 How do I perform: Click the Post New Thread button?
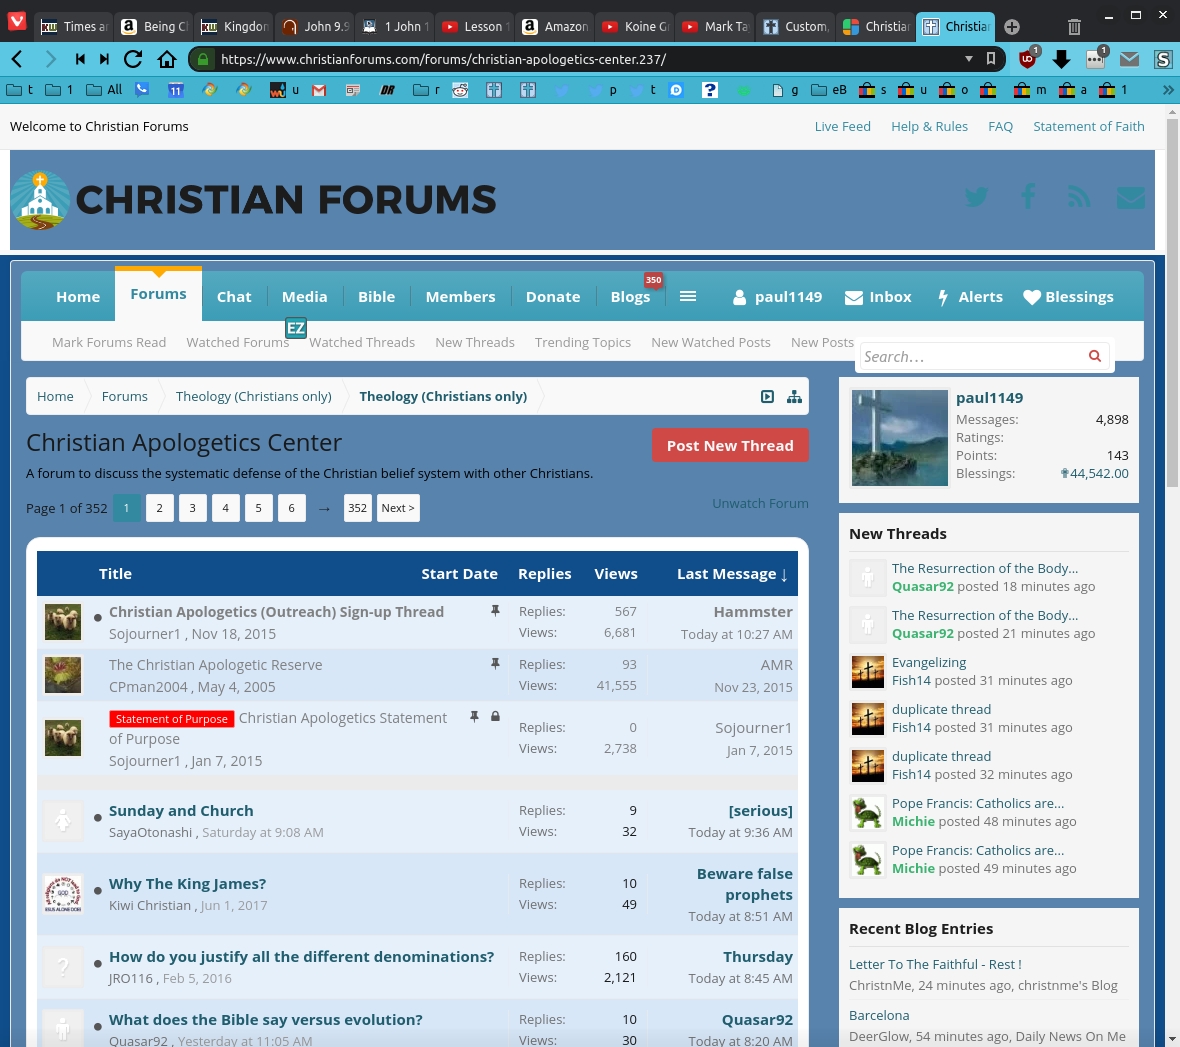[730, 446]
